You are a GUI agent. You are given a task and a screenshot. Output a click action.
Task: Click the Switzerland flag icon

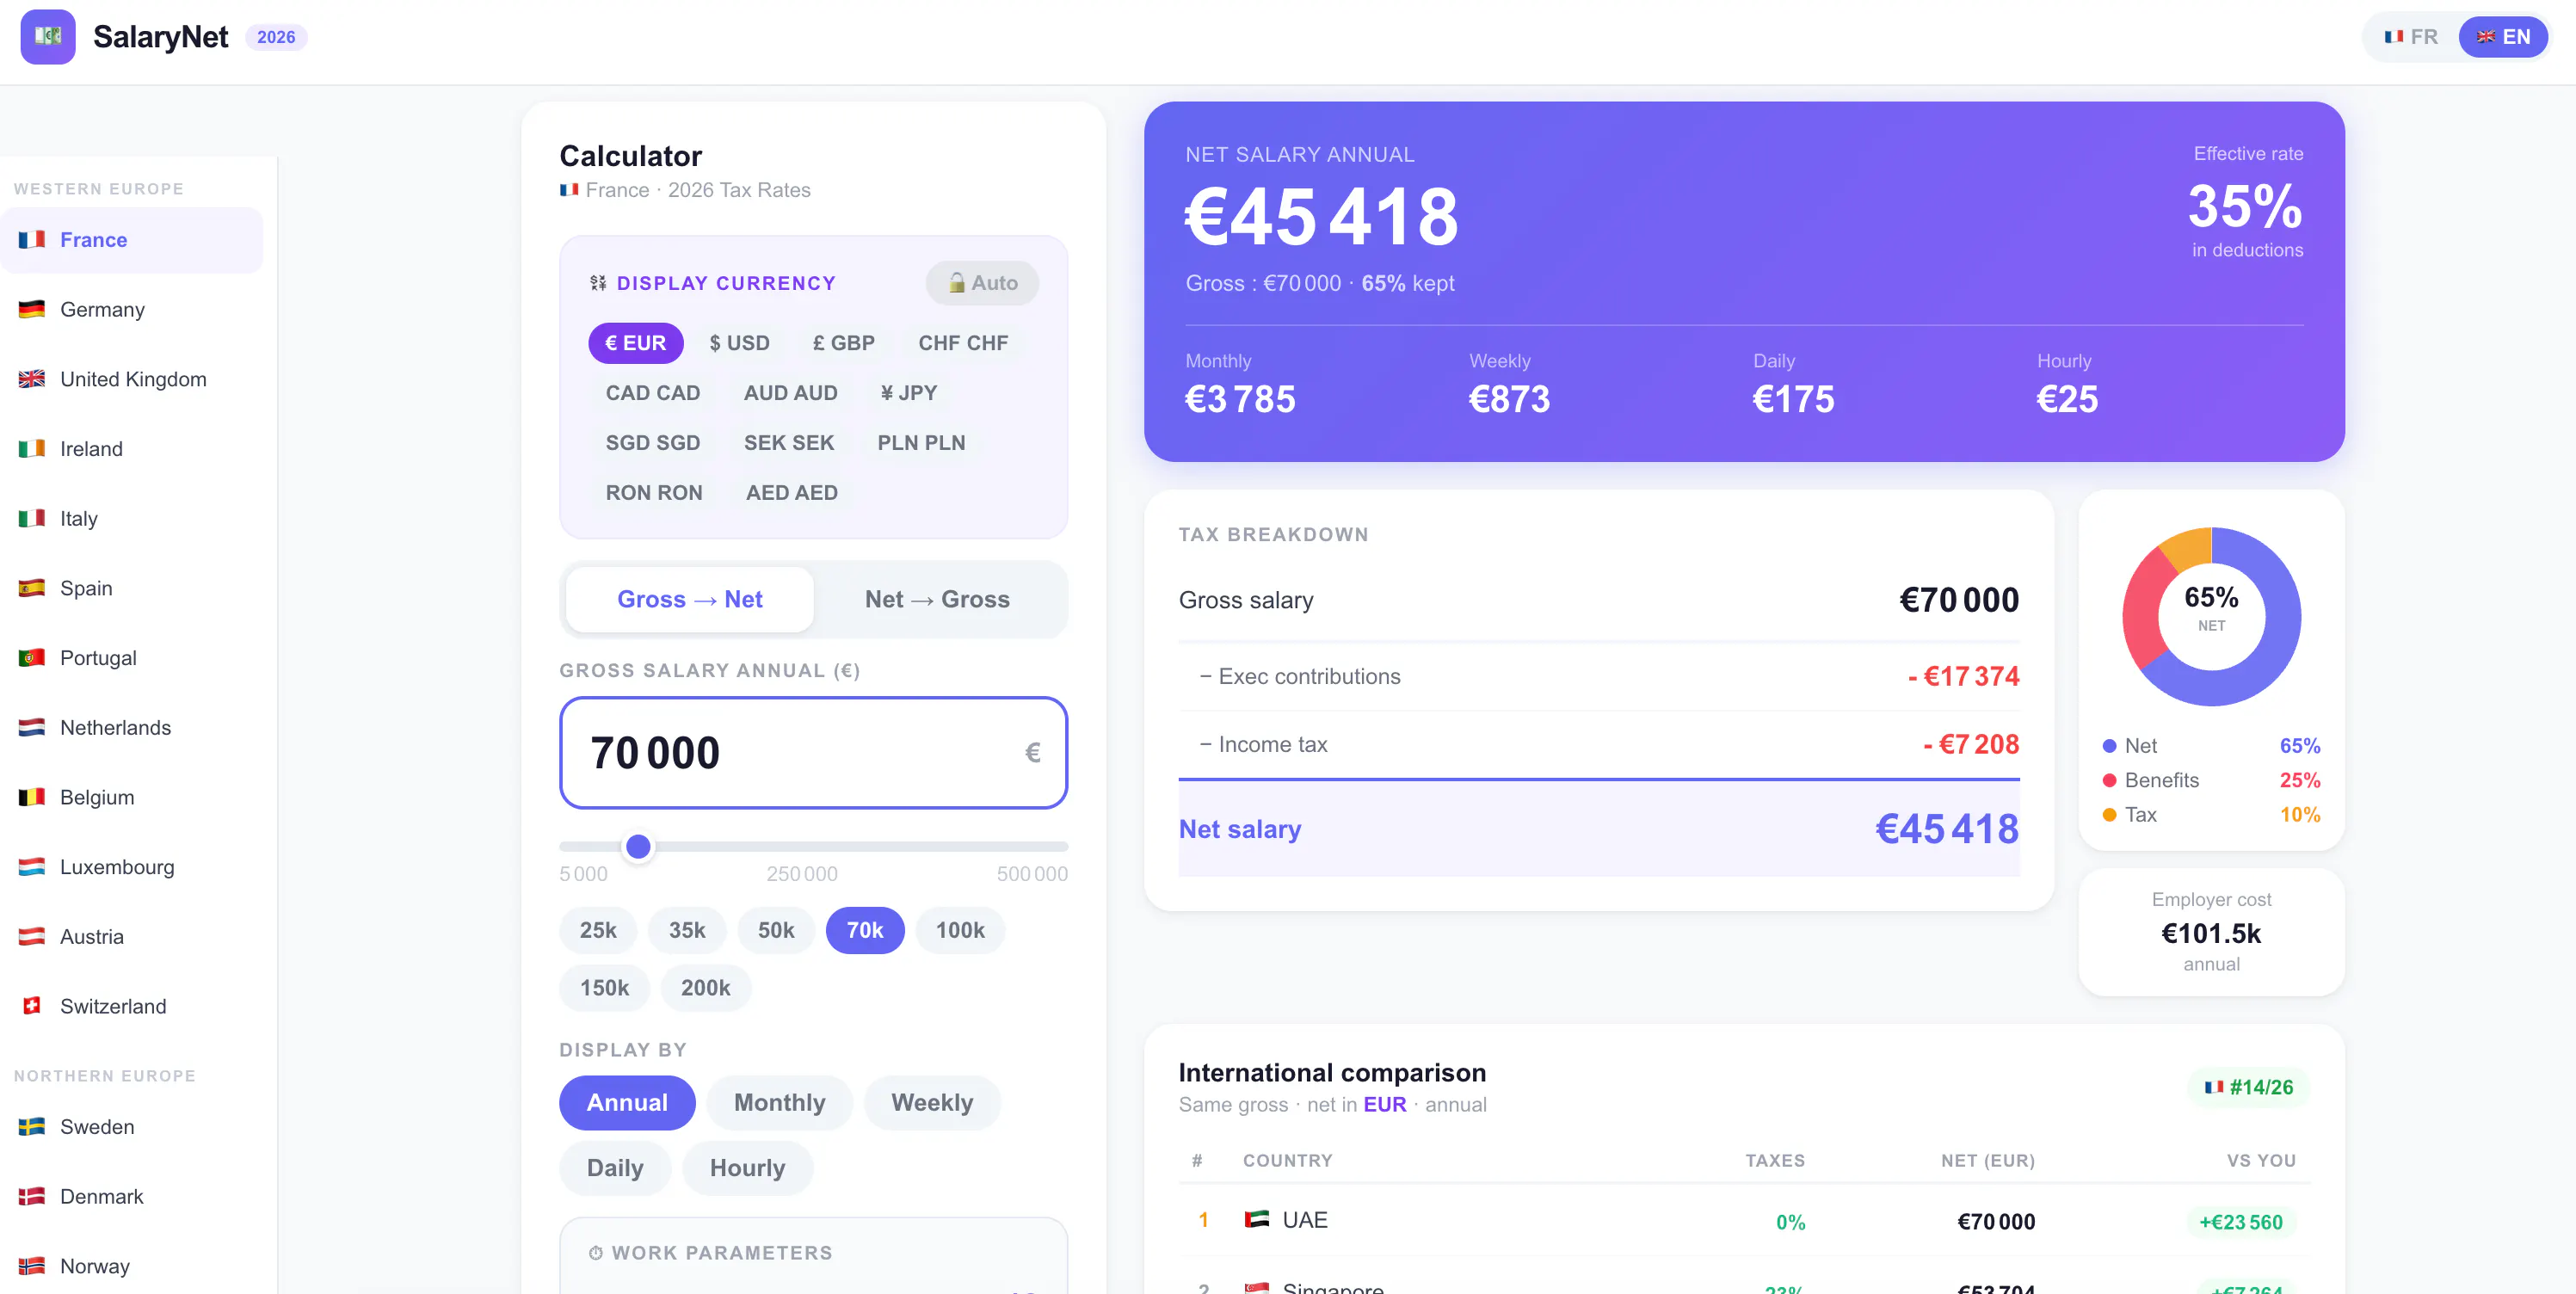pyautogui.click(x=32, y=1006)
